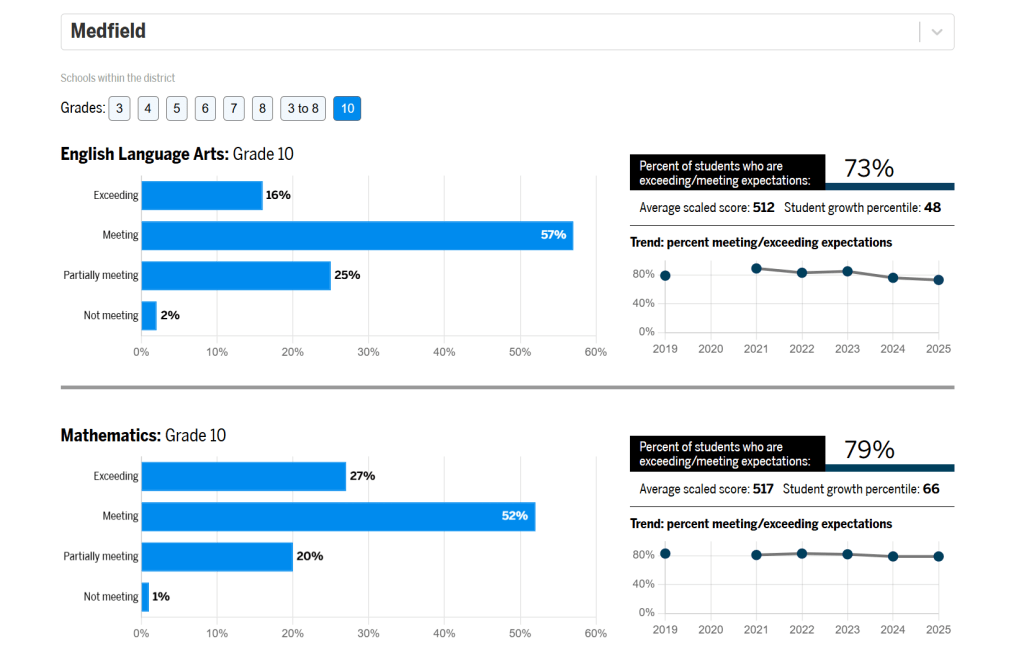Select the Mathematics Exceeding 27% bar

coord(243,476)
